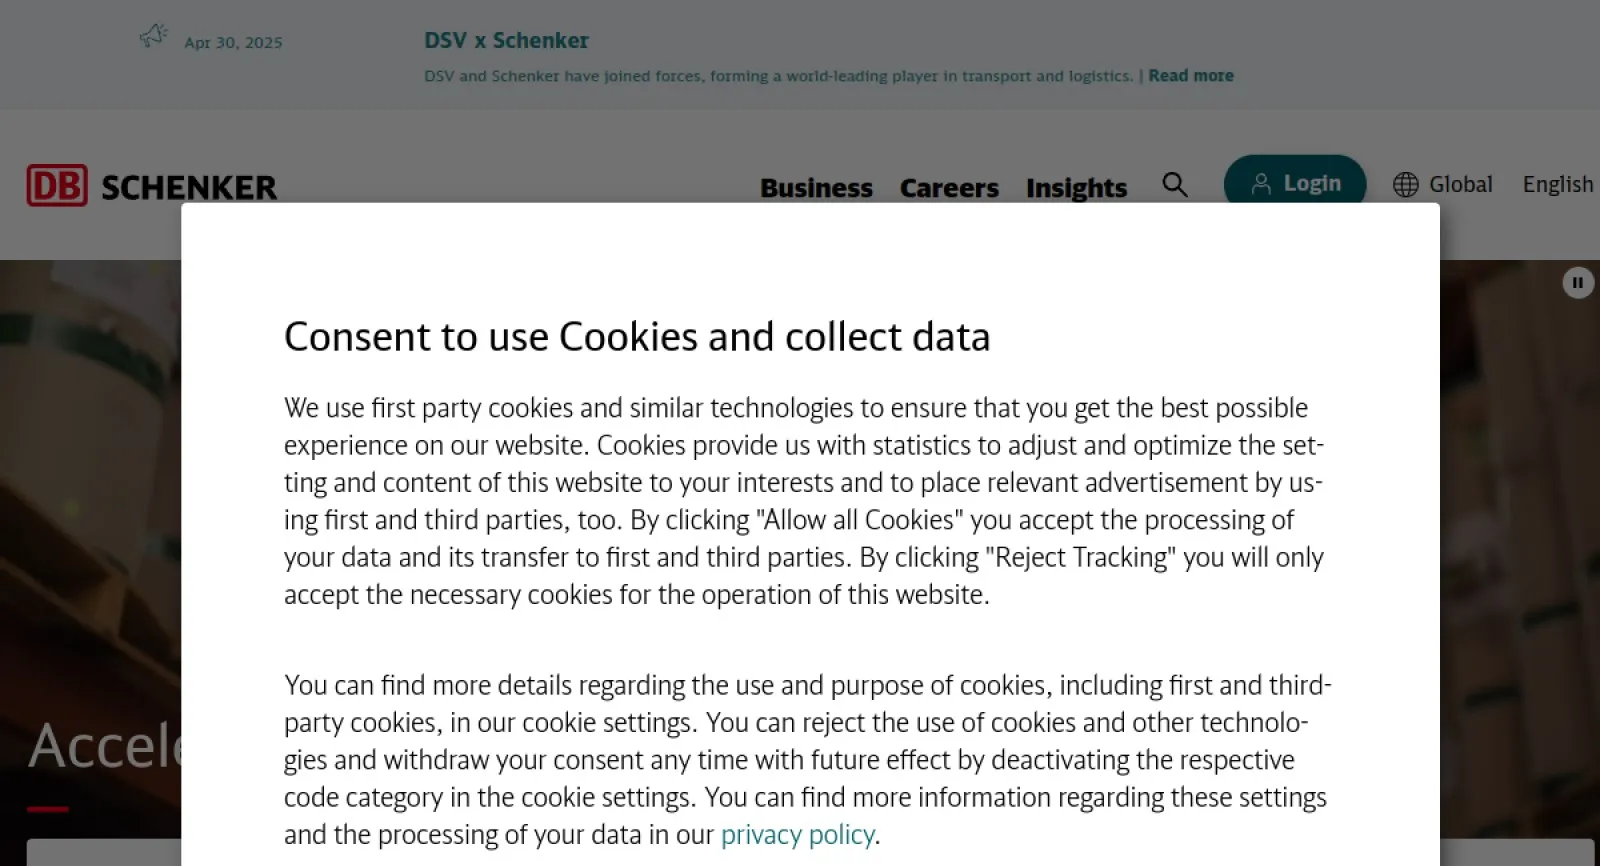Screen dimensions: 1600x866
Task: Expand the Insights menu
Action: [x=1076, y=188]
